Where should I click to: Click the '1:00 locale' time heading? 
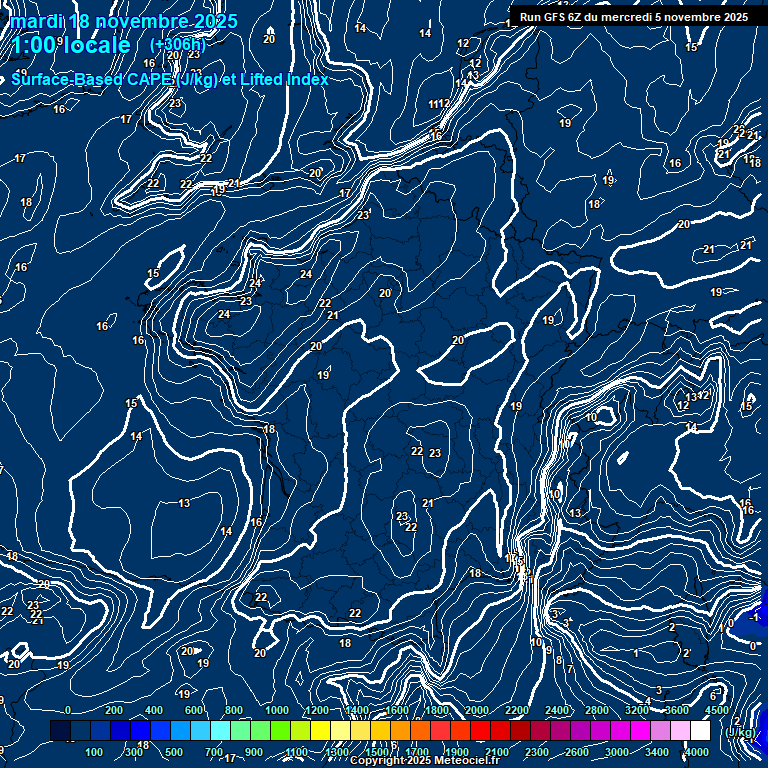tap(71, 45)
